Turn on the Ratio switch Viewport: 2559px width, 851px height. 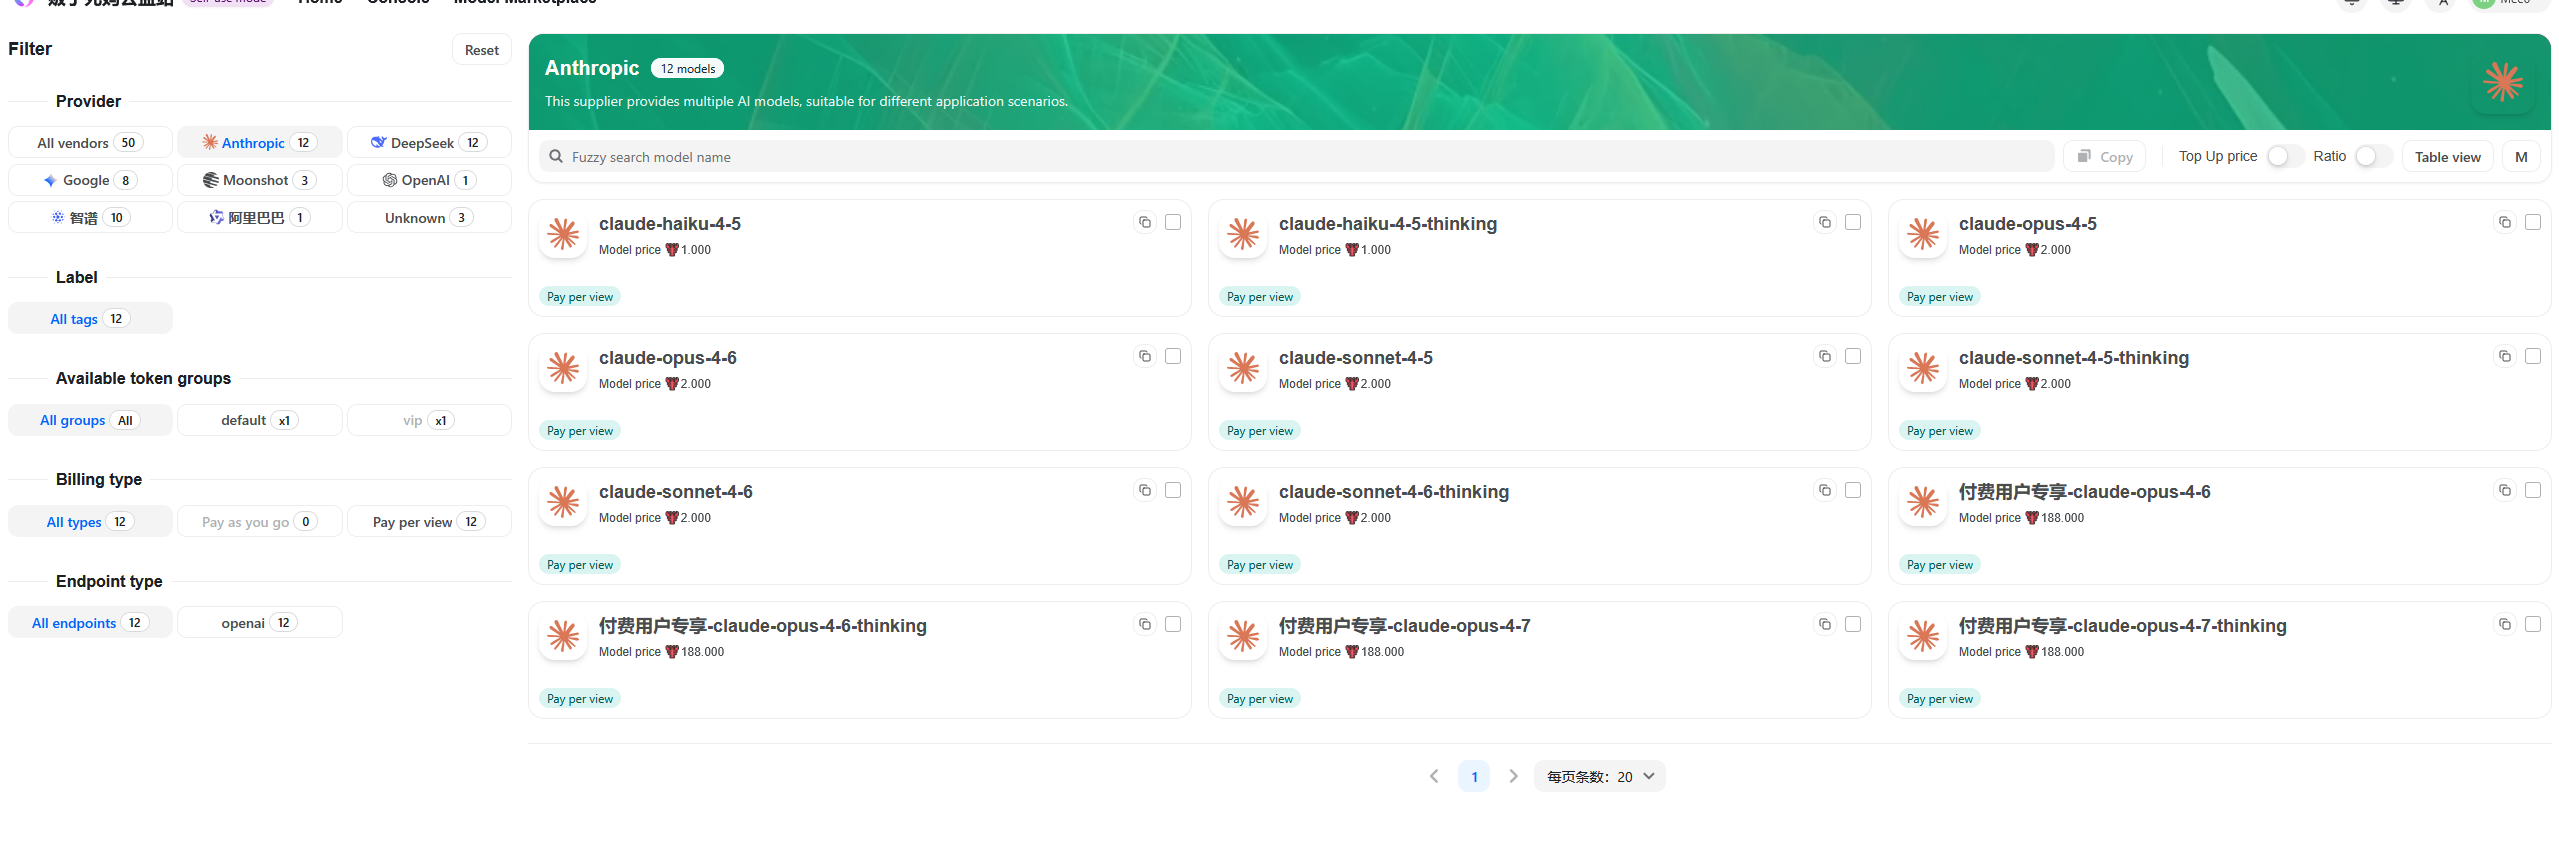(x=2372, y=156)
